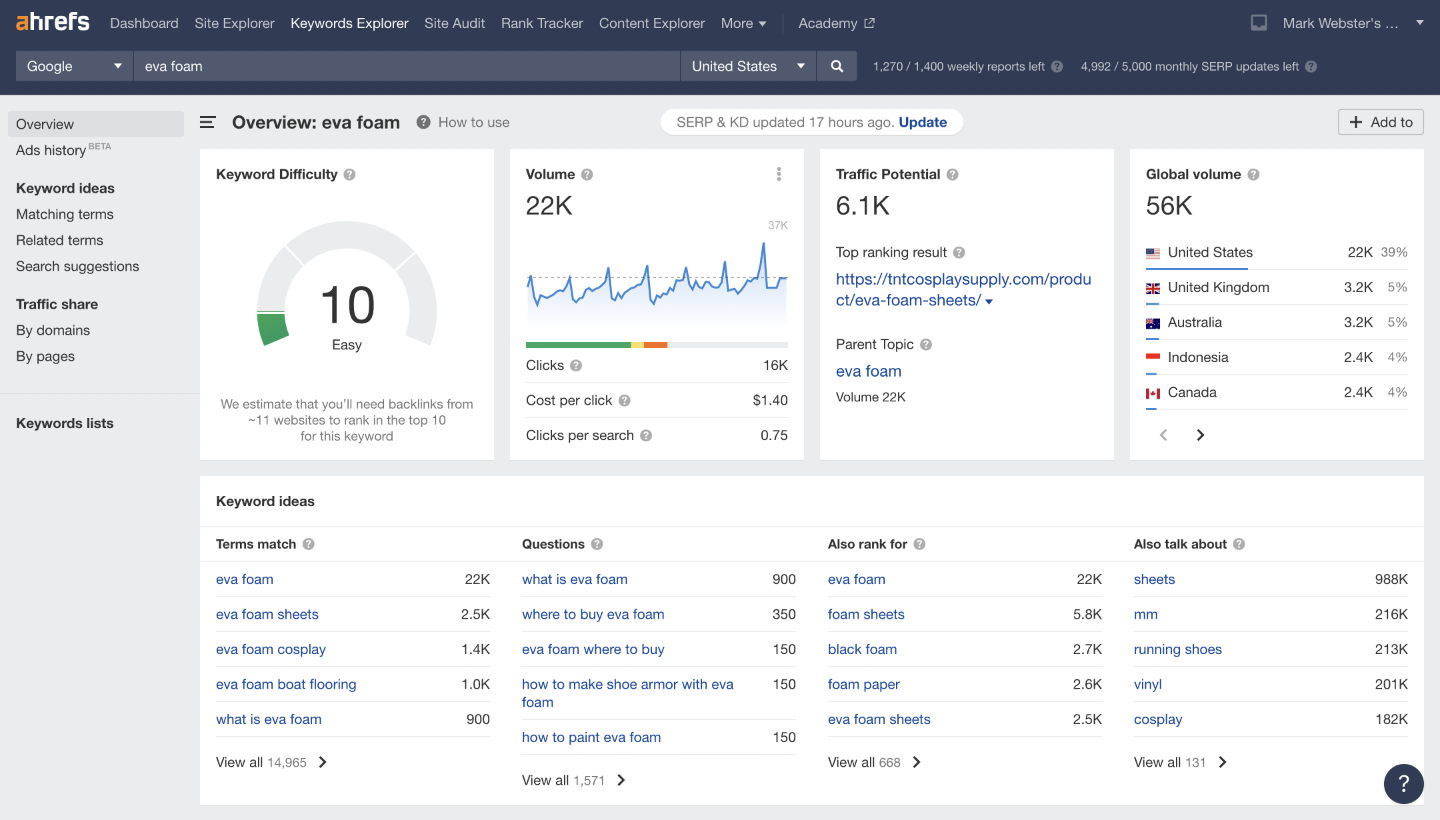Screen dimensions: 1440x820
Task: Click help icon next to Top ranking result
Action: click(959, 253)
